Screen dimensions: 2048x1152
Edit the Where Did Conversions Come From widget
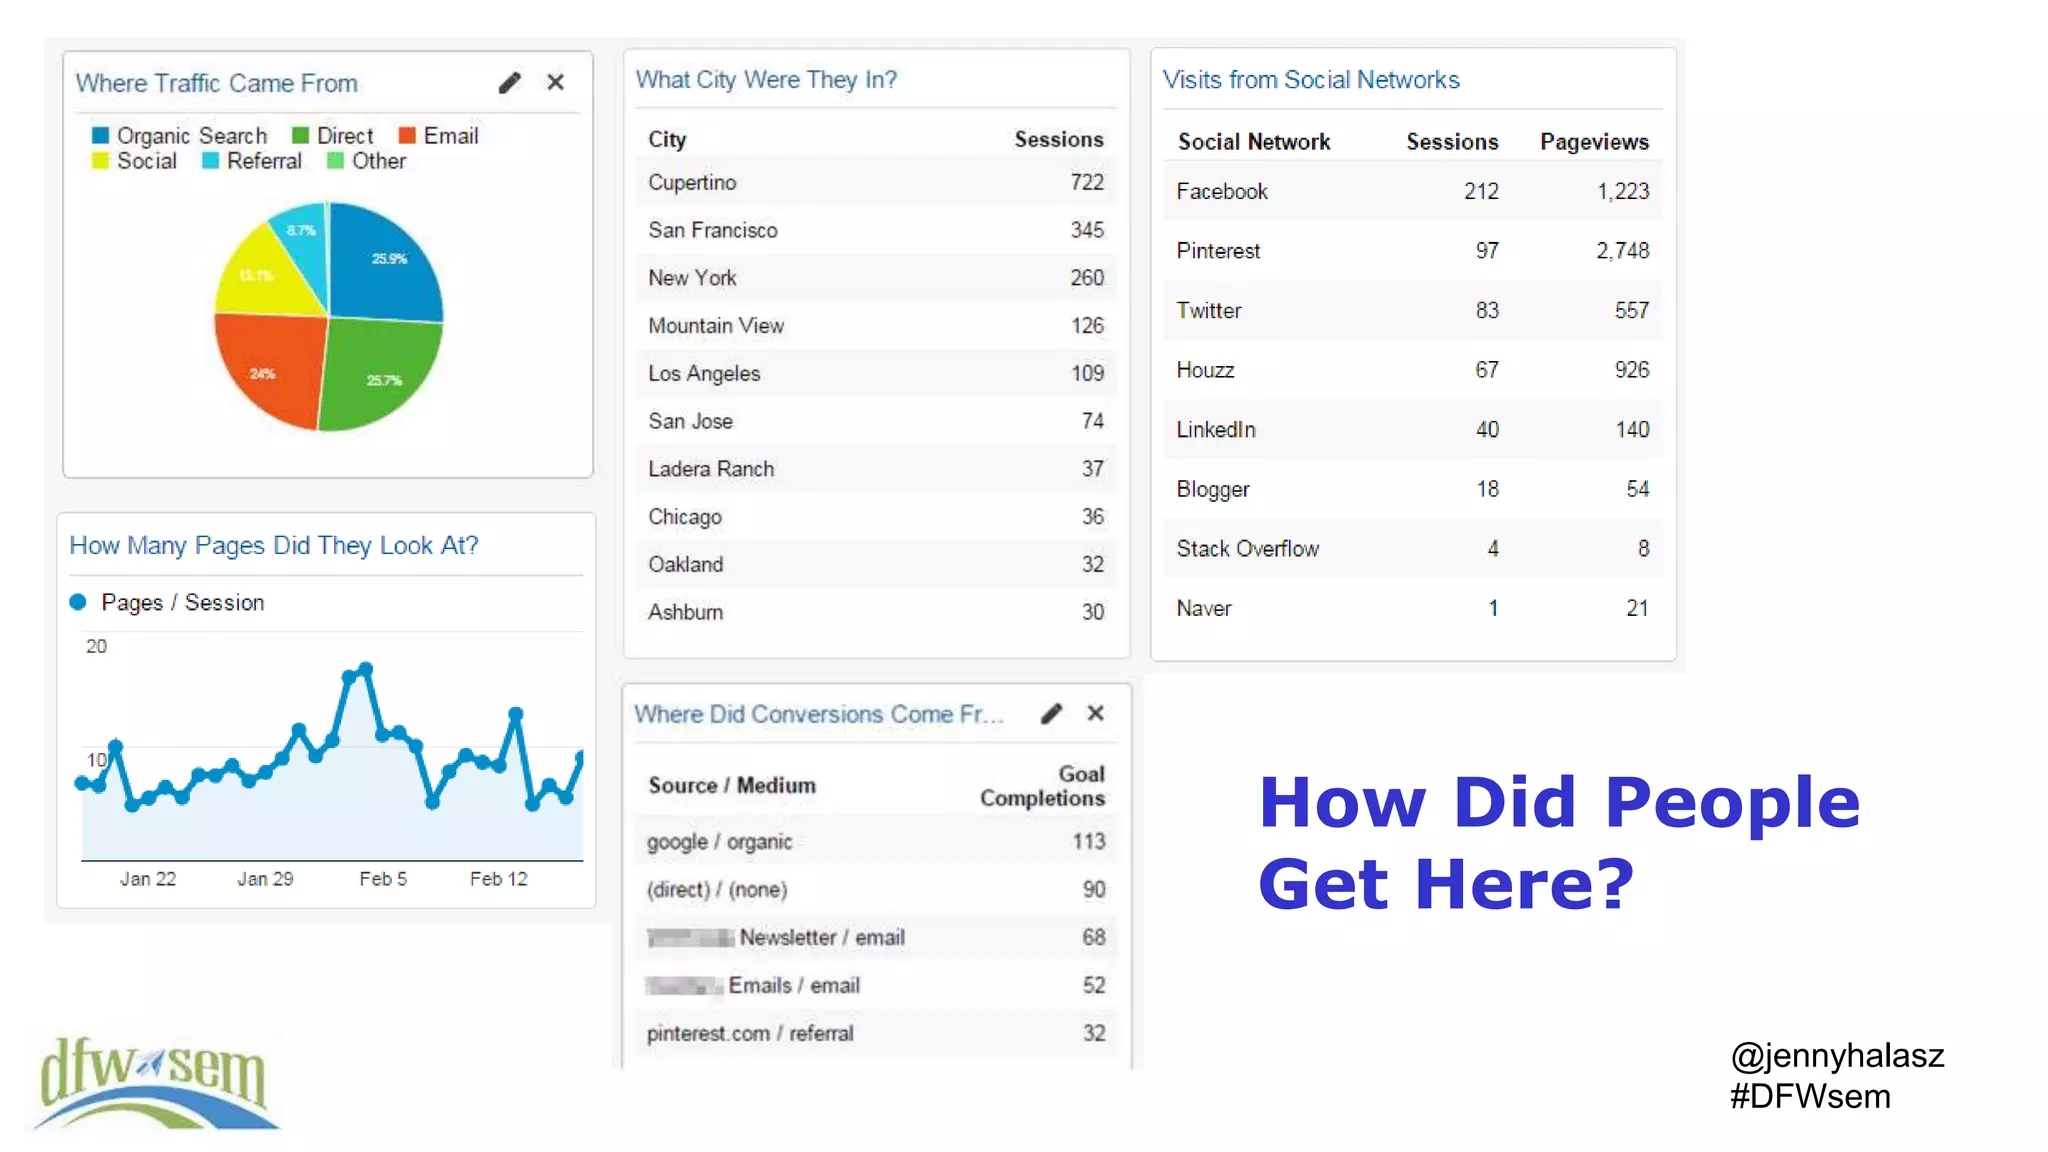coord(1051,714)
